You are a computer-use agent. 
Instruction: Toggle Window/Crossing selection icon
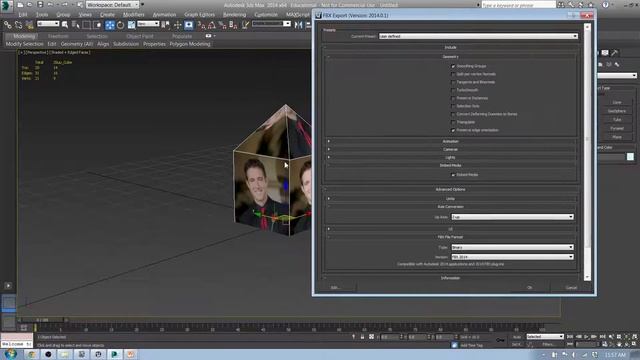coord(98,25)
